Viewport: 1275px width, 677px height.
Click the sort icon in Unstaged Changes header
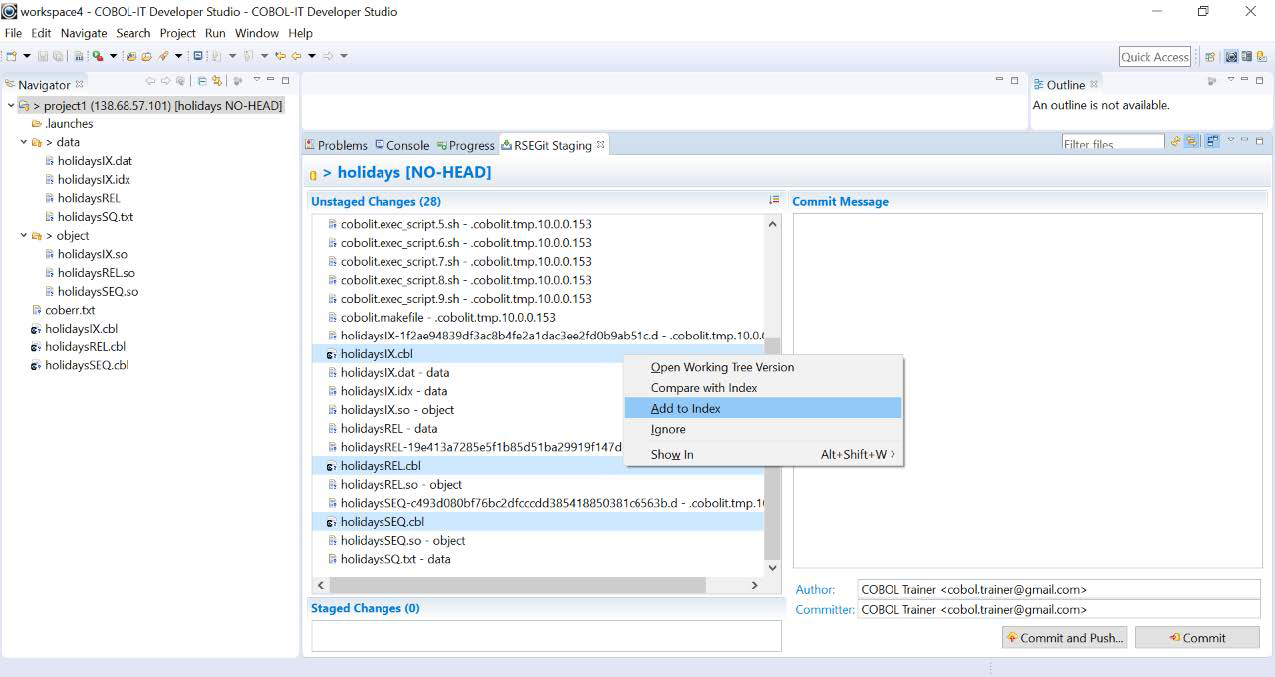point(773,201)
